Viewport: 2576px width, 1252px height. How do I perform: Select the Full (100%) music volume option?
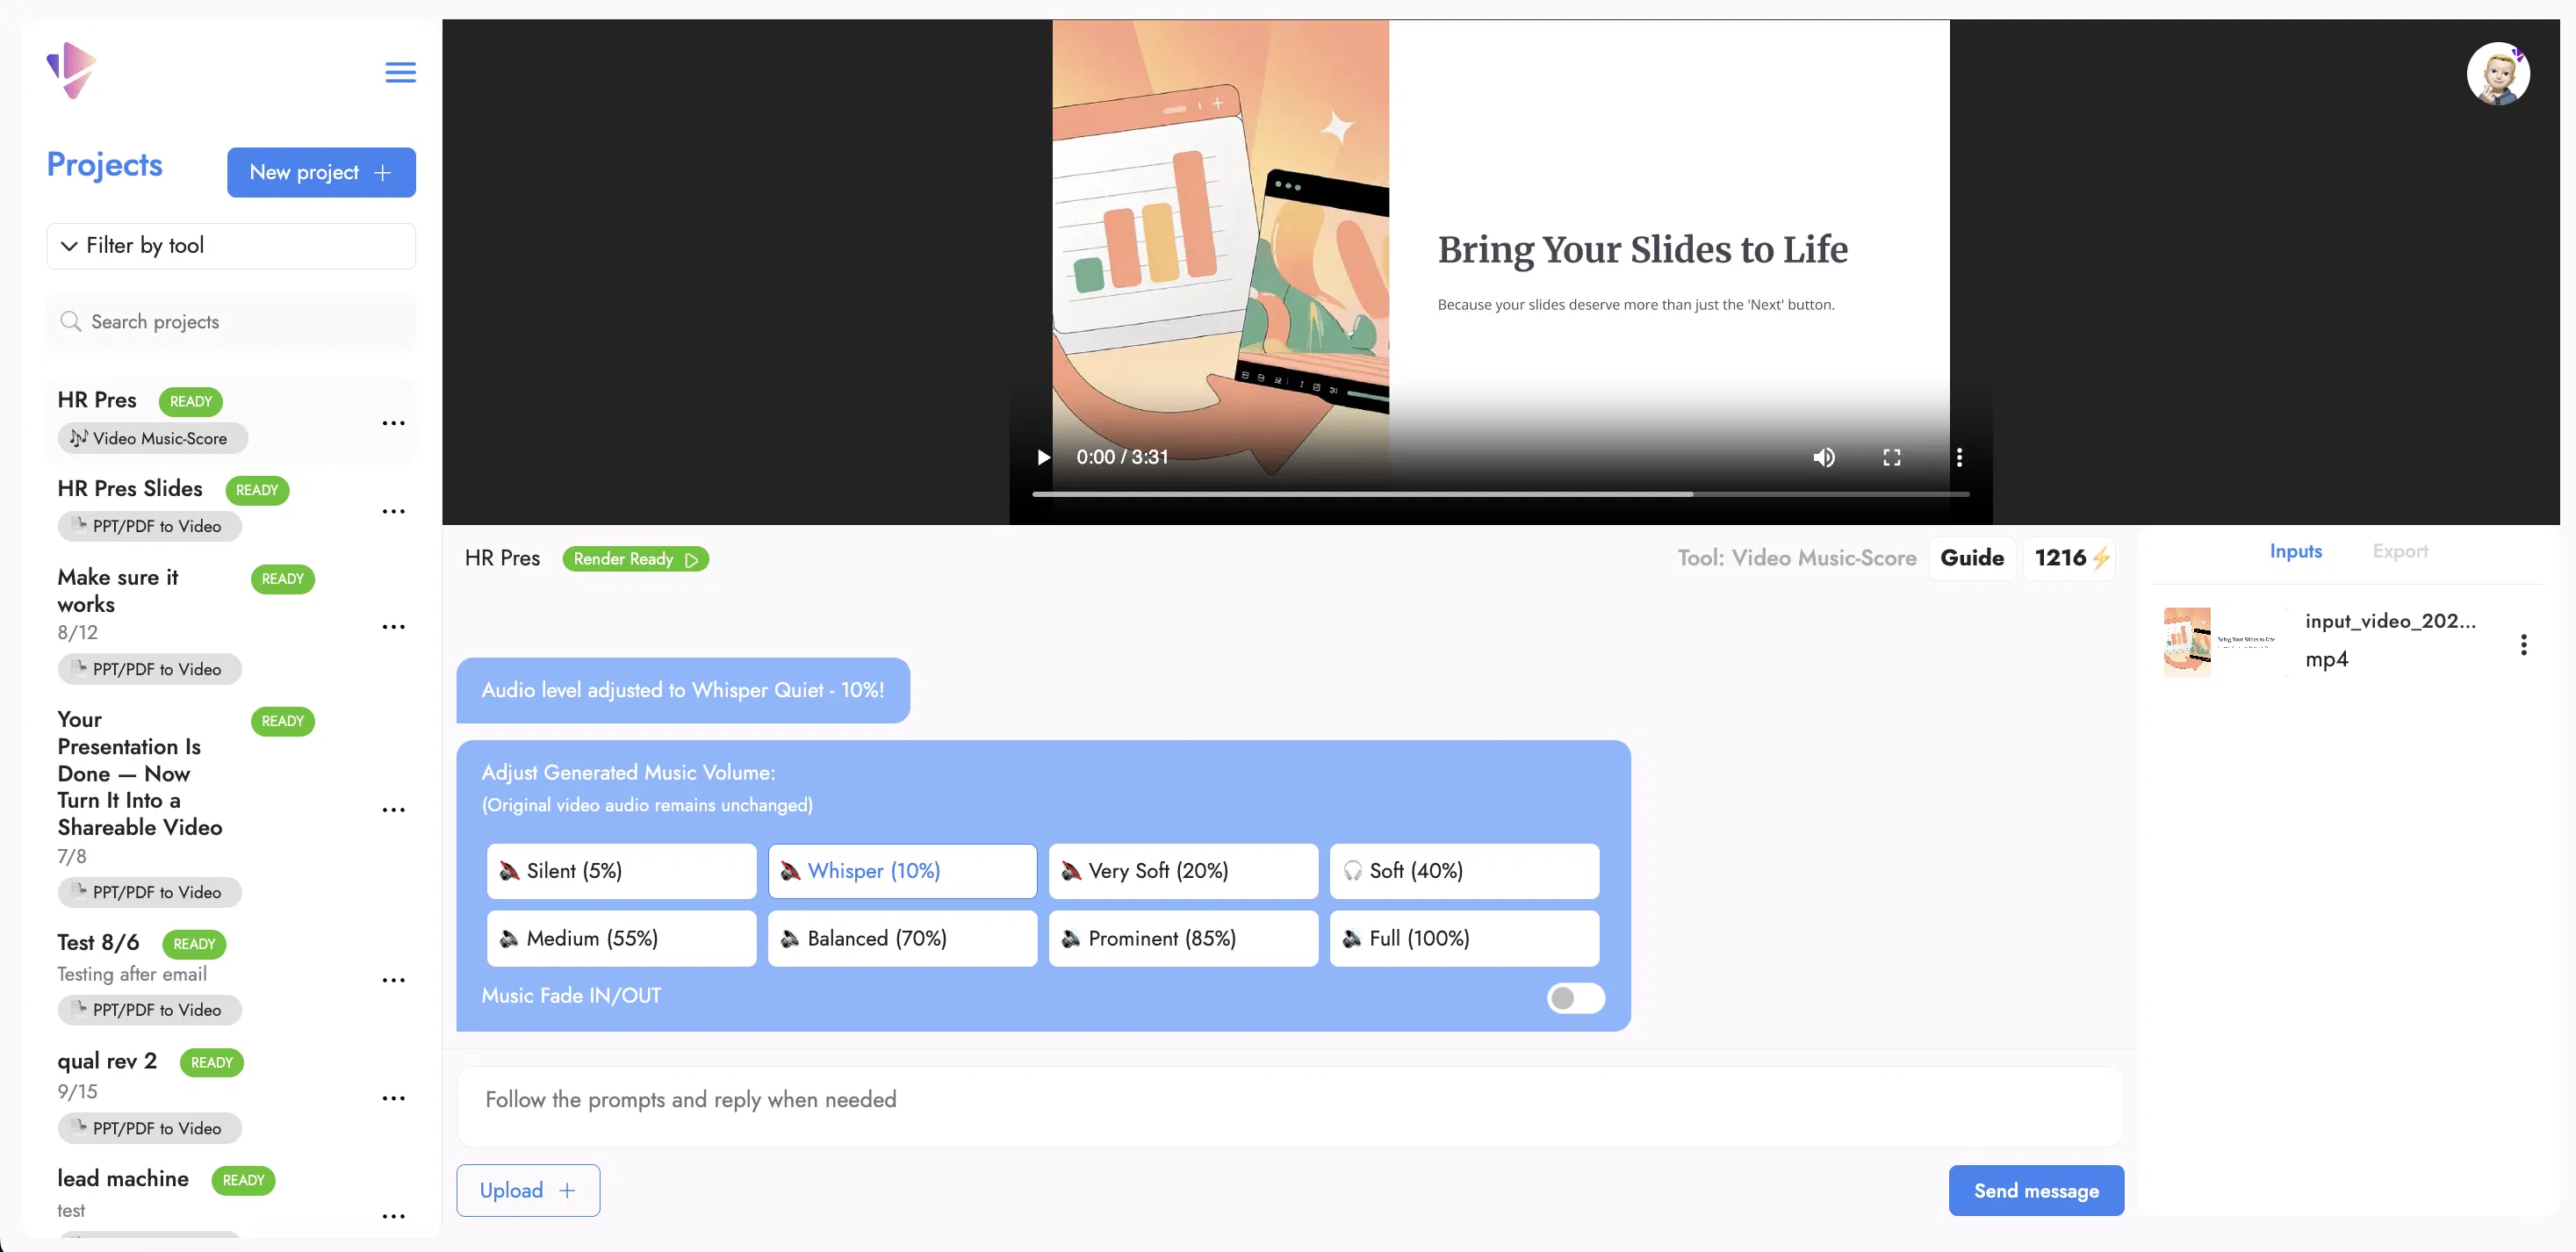1463,938
